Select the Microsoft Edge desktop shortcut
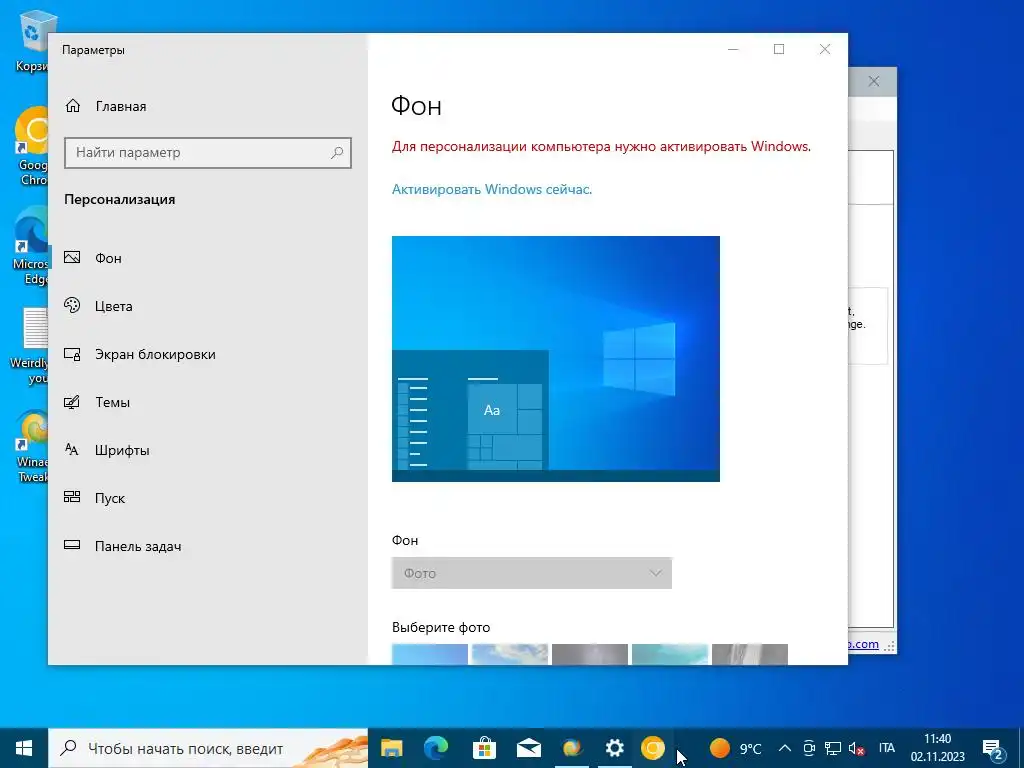The height and width of the screenshot is (768, 1024). point(31,246)
